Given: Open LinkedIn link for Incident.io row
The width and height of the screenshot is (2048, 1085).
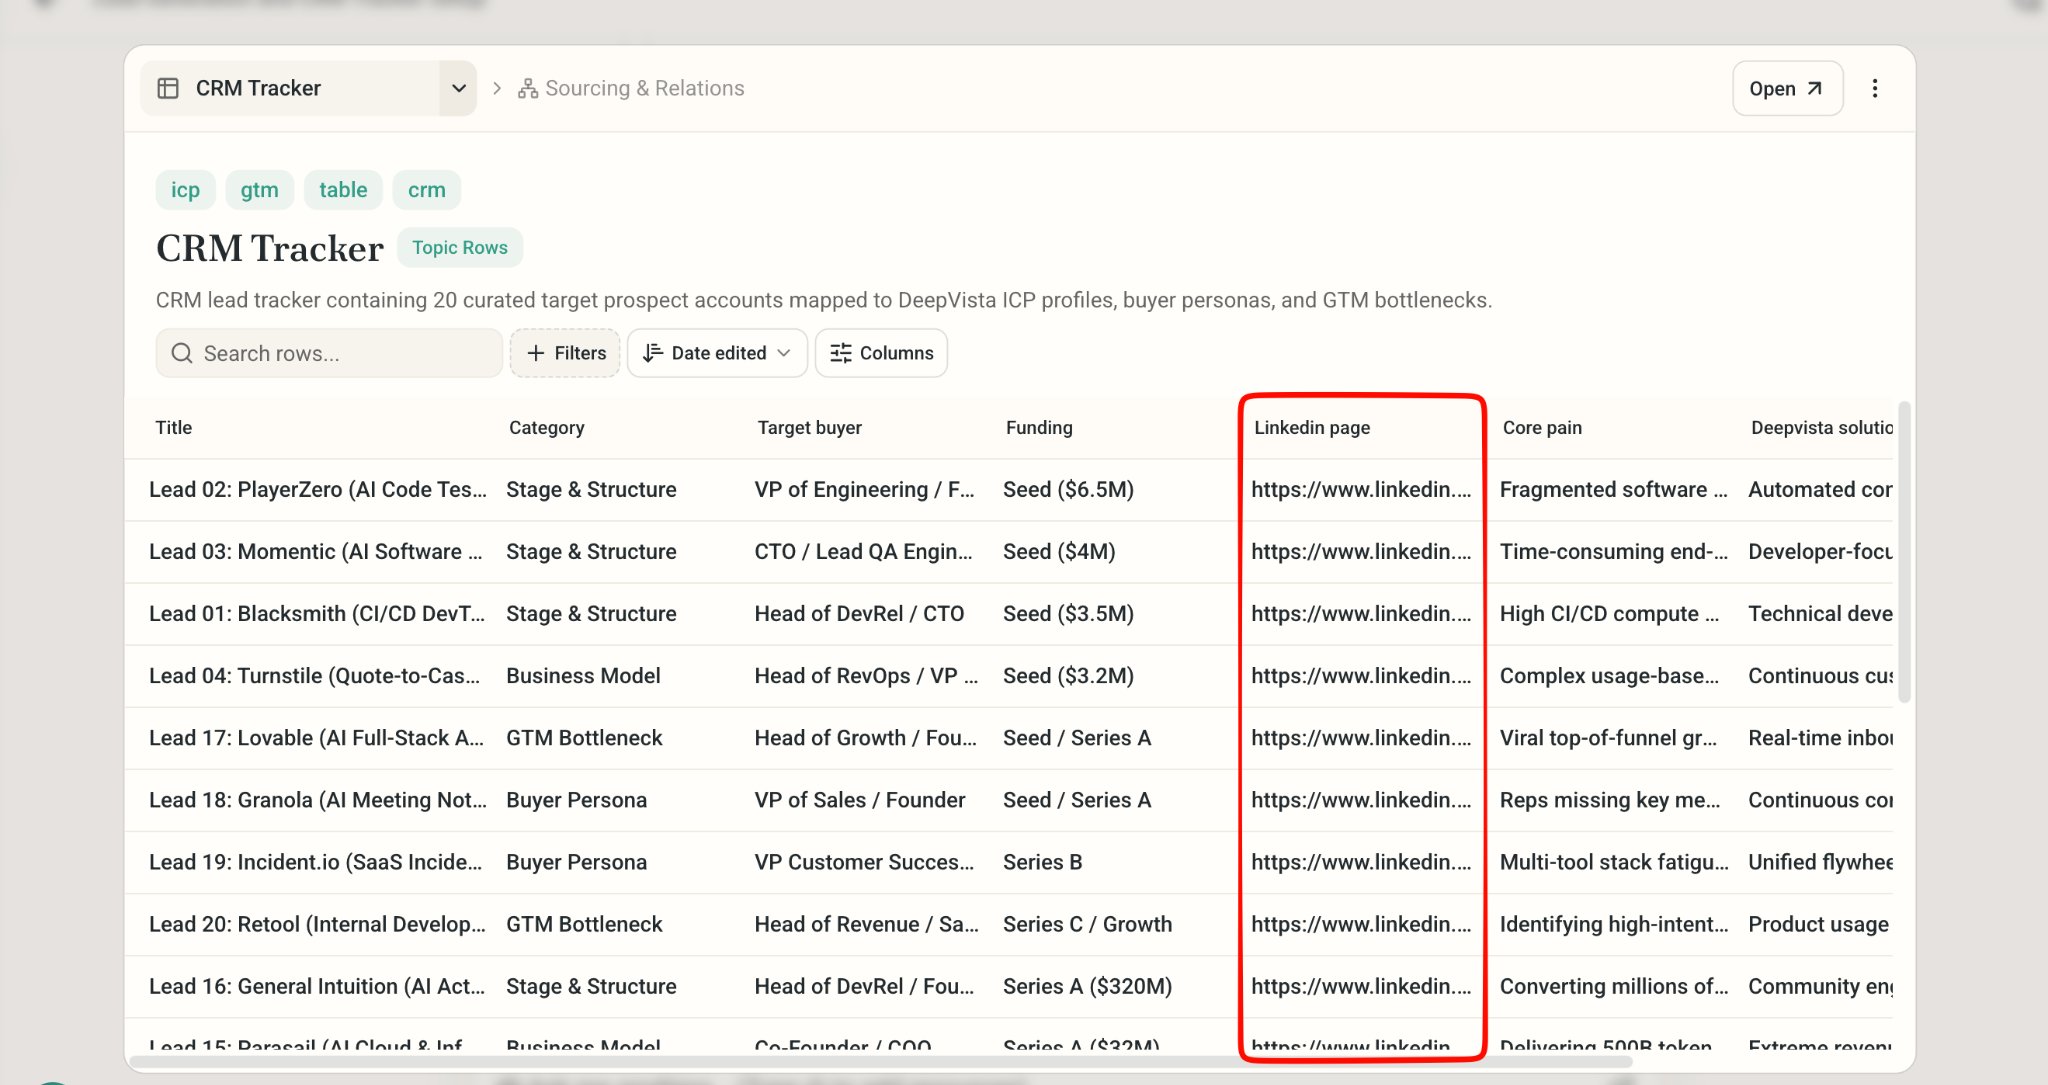Looking at the screenshot, I should coord(1361,861).
